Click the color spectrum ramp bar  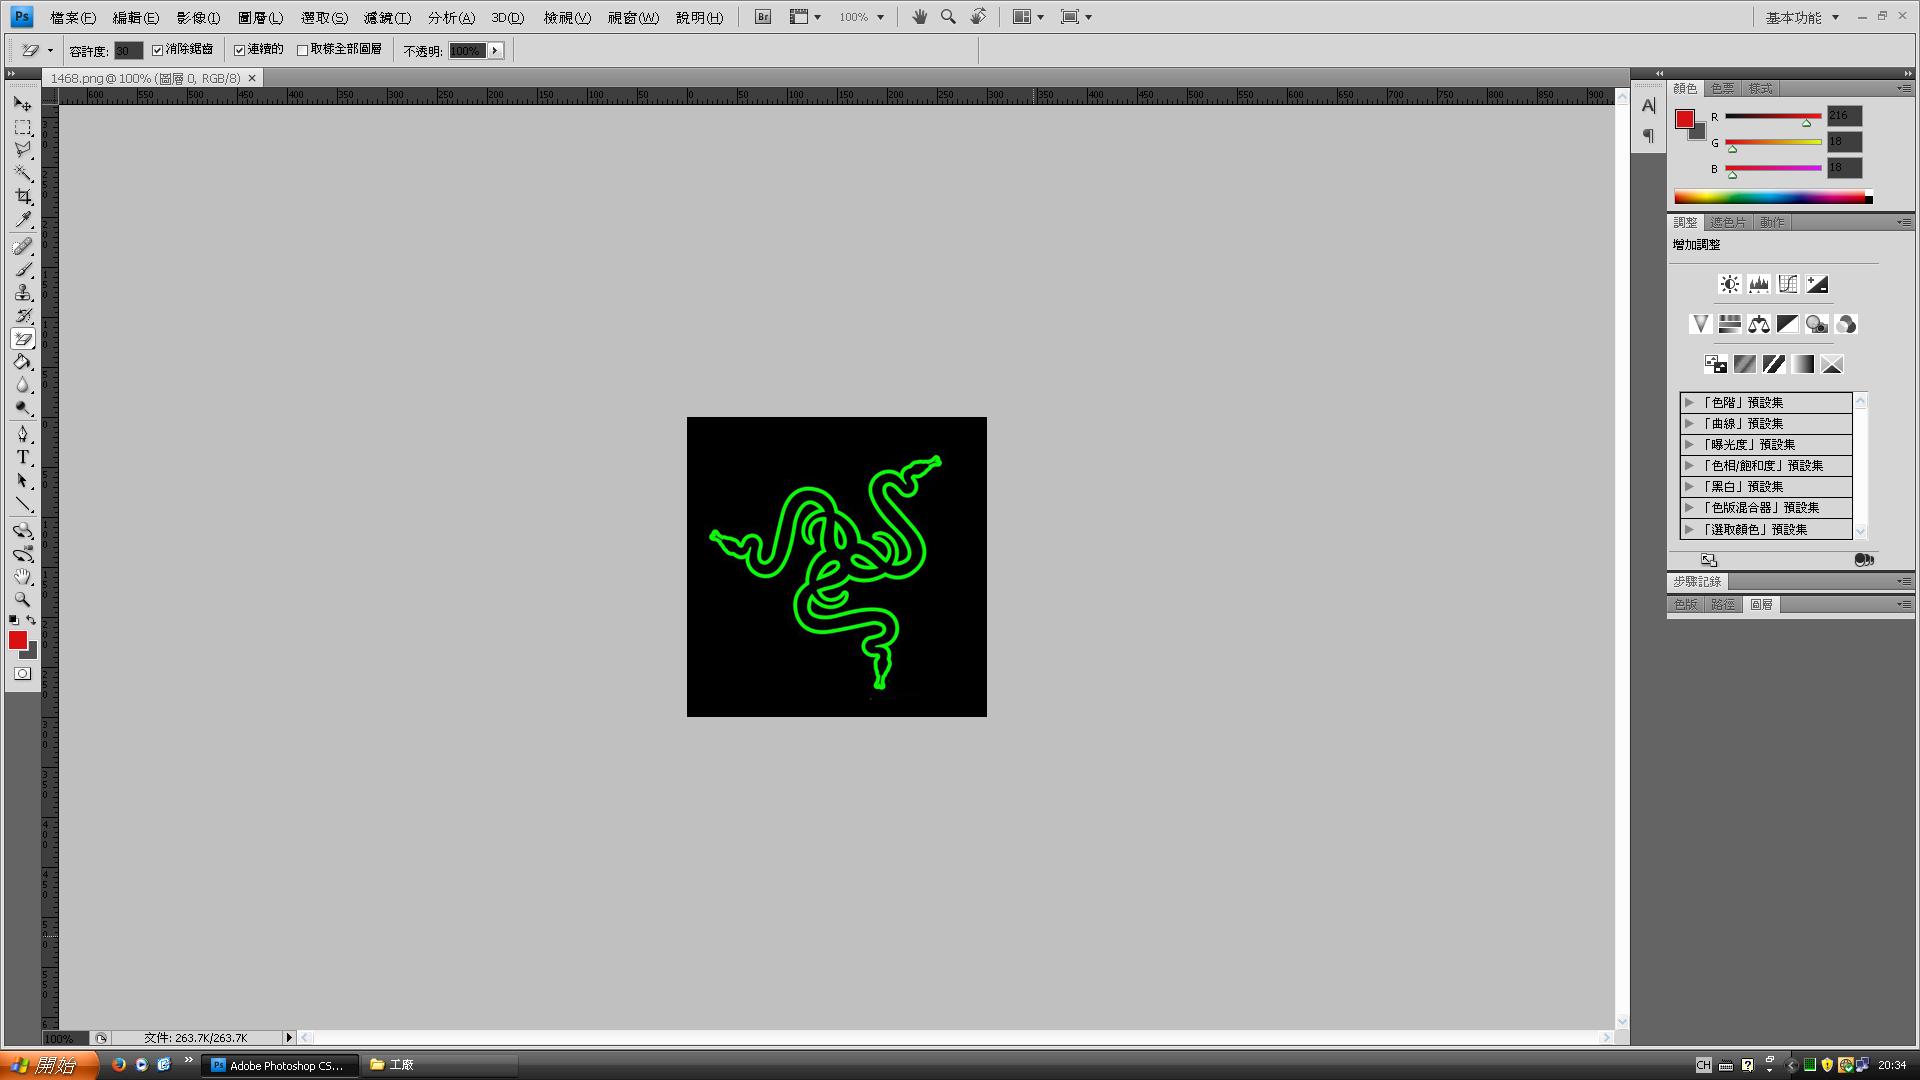(x=1770, y=197)
